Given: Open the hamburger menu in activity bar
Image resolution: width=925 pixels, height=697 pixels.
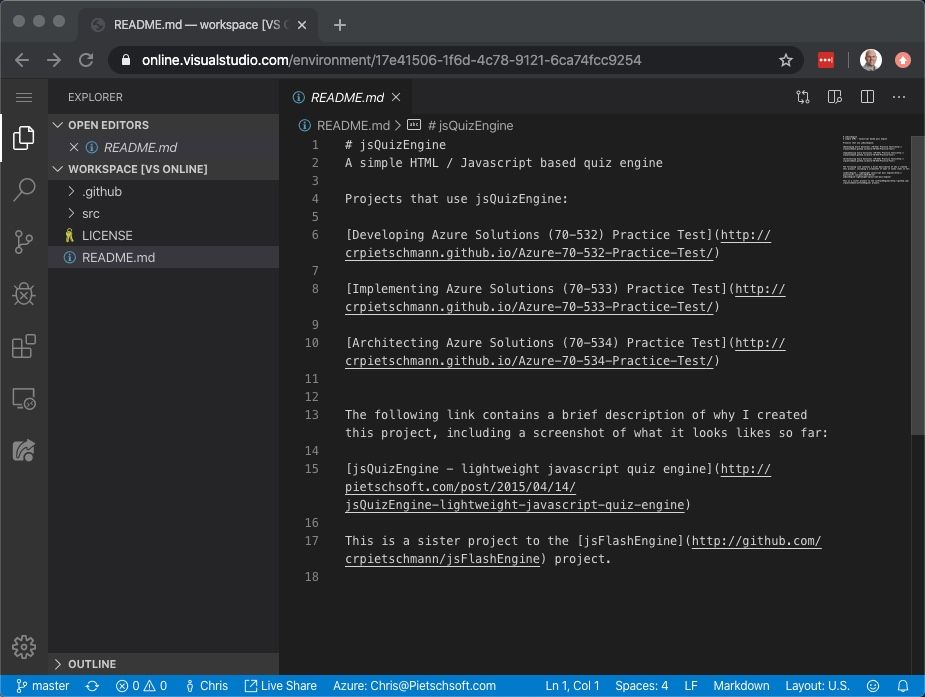Looking at the screenshot, I should (24, 97).
